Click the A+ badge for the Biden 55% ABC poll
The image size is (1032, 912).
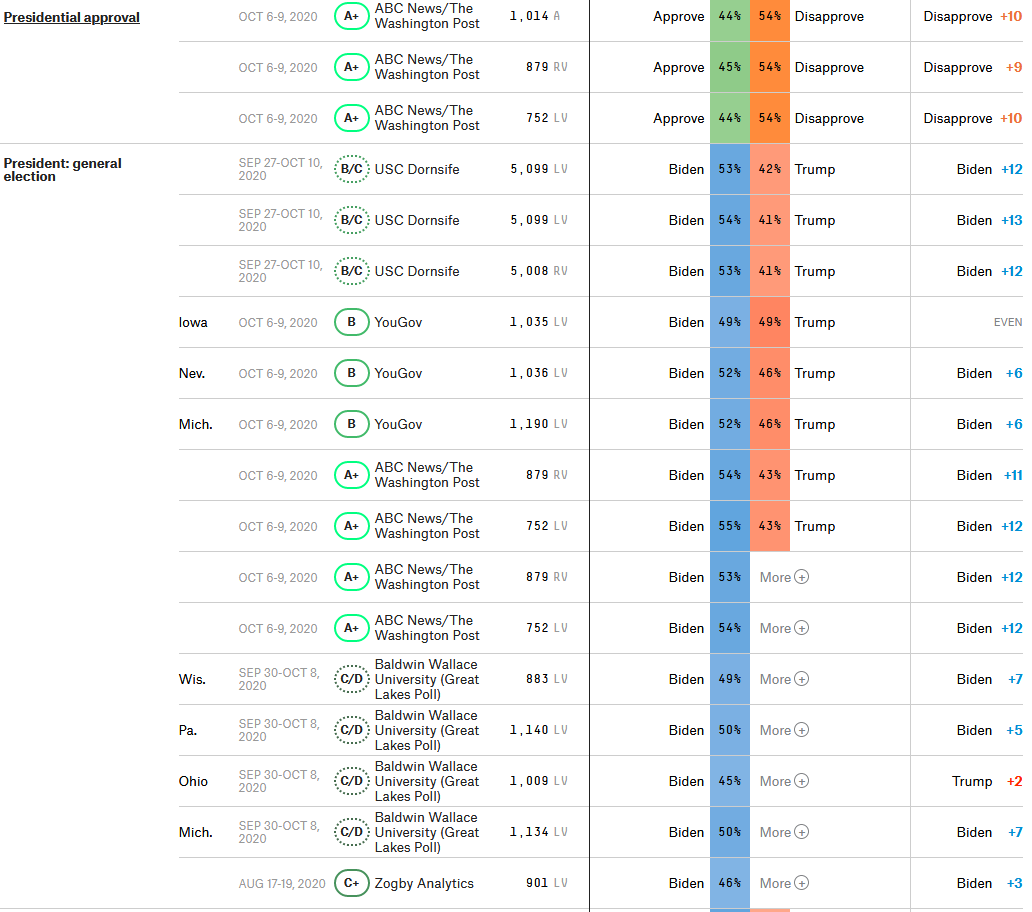pyautogui.click(x=351, y=526)
